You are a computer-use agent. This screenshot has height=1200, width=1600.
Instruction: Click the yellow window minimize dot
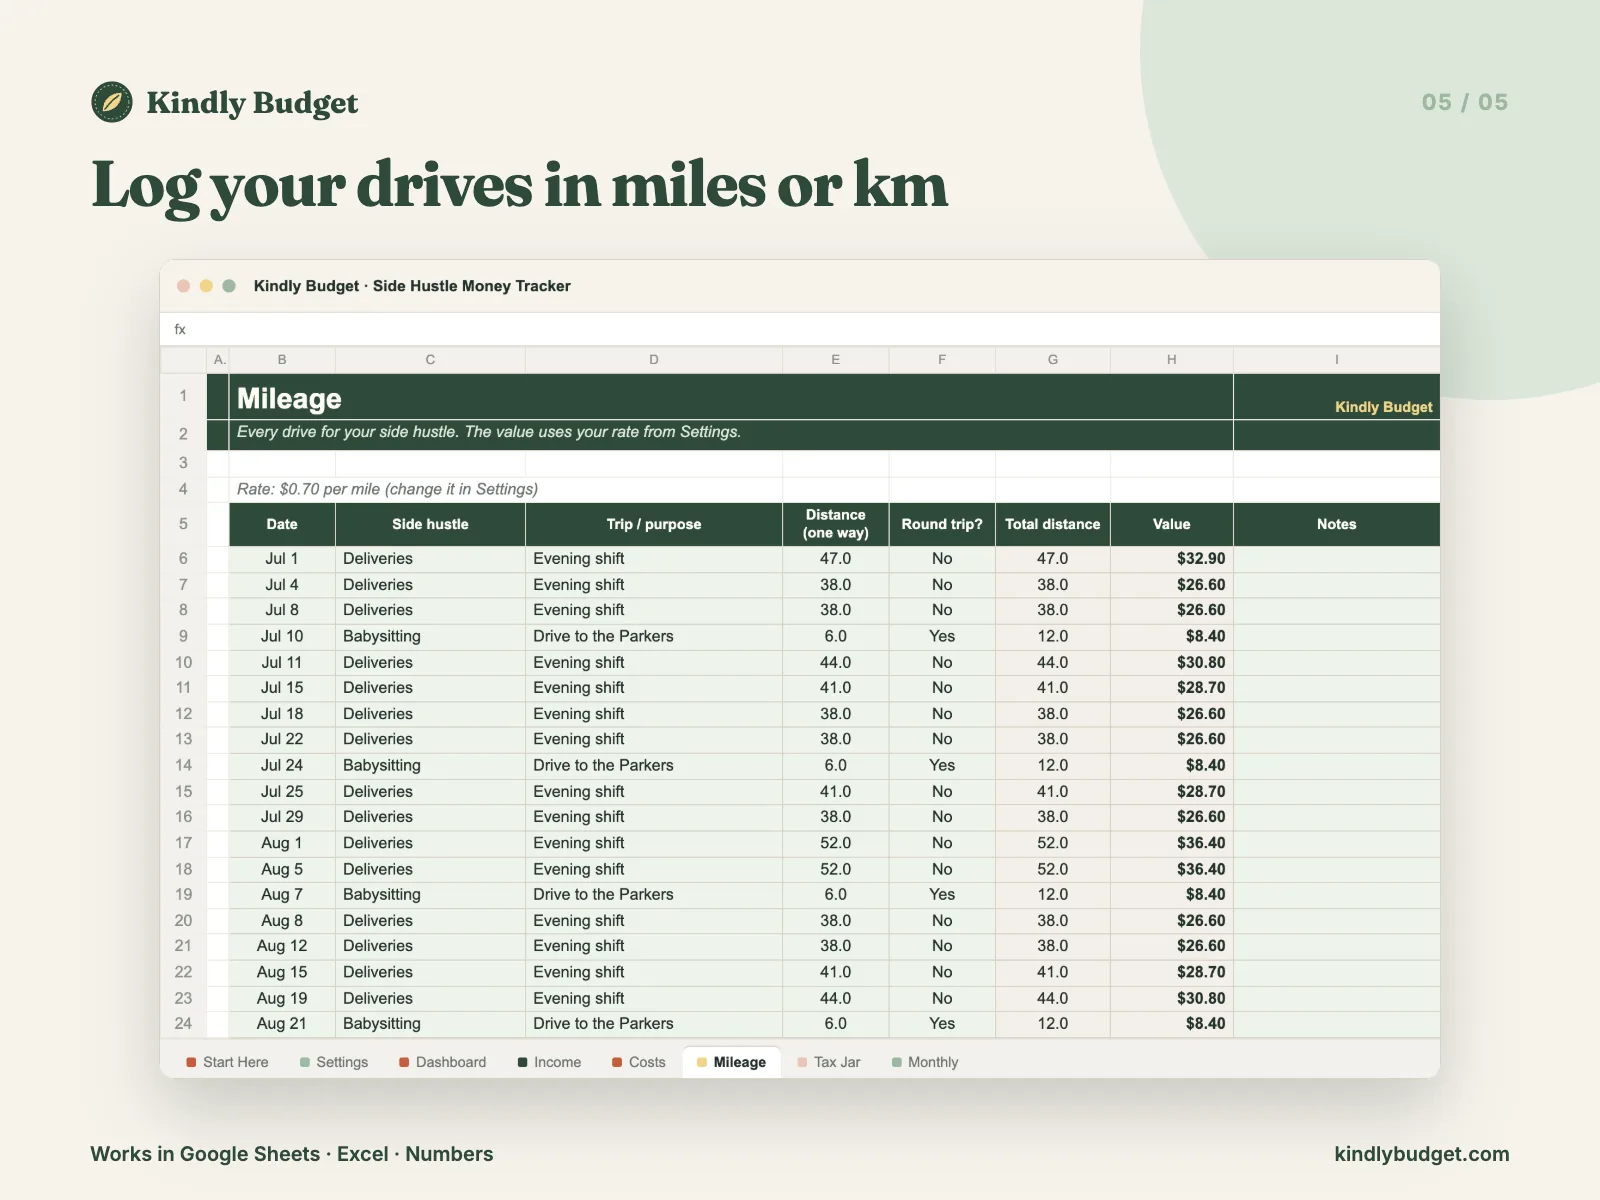click(206, 286)
